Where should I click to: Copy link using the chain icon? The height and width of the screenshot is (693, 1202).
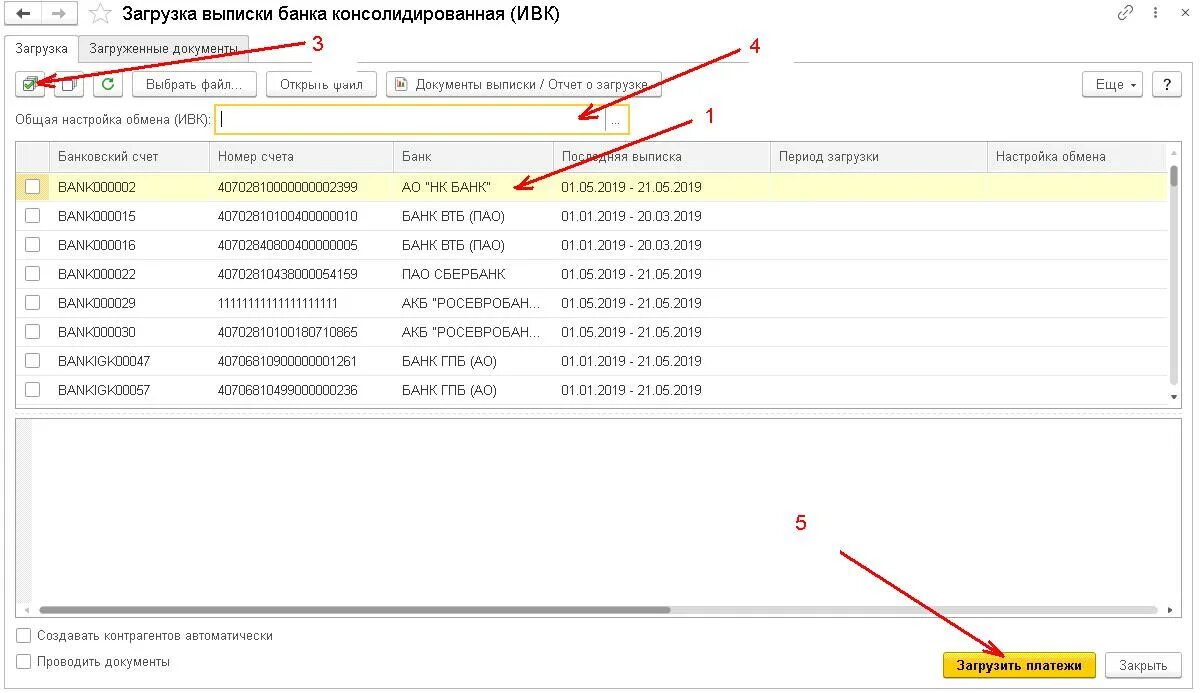(1125, 14)
